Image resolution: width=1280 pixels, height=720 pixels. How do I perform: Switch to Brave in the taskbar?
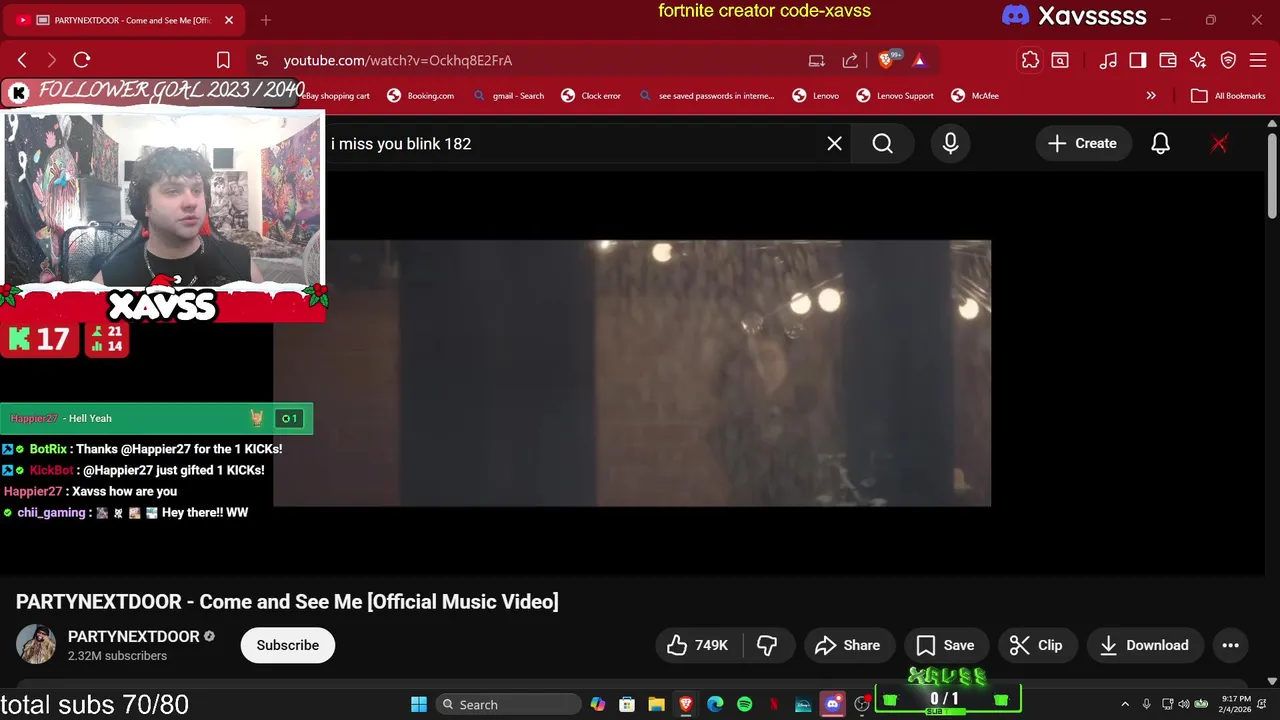[686, 704]
